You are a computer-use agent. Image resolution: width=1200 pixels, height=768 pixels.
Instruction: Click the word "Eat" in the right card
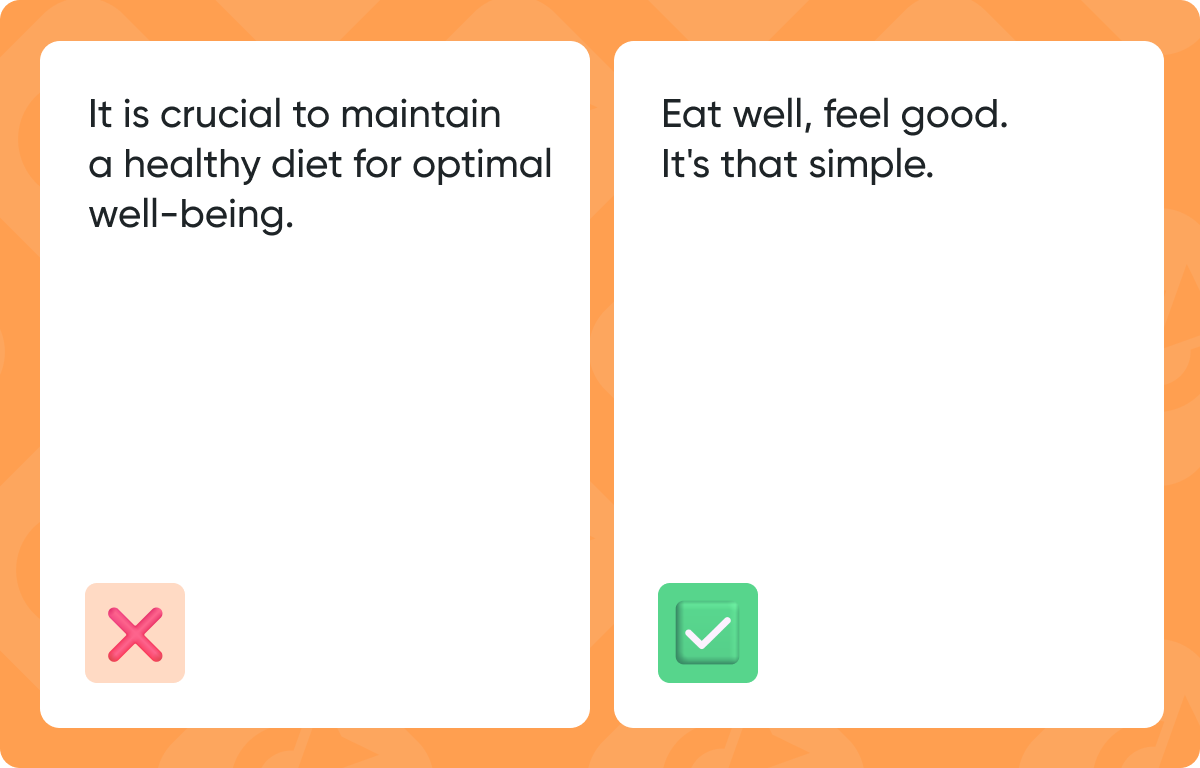click(x=689, y=115)
